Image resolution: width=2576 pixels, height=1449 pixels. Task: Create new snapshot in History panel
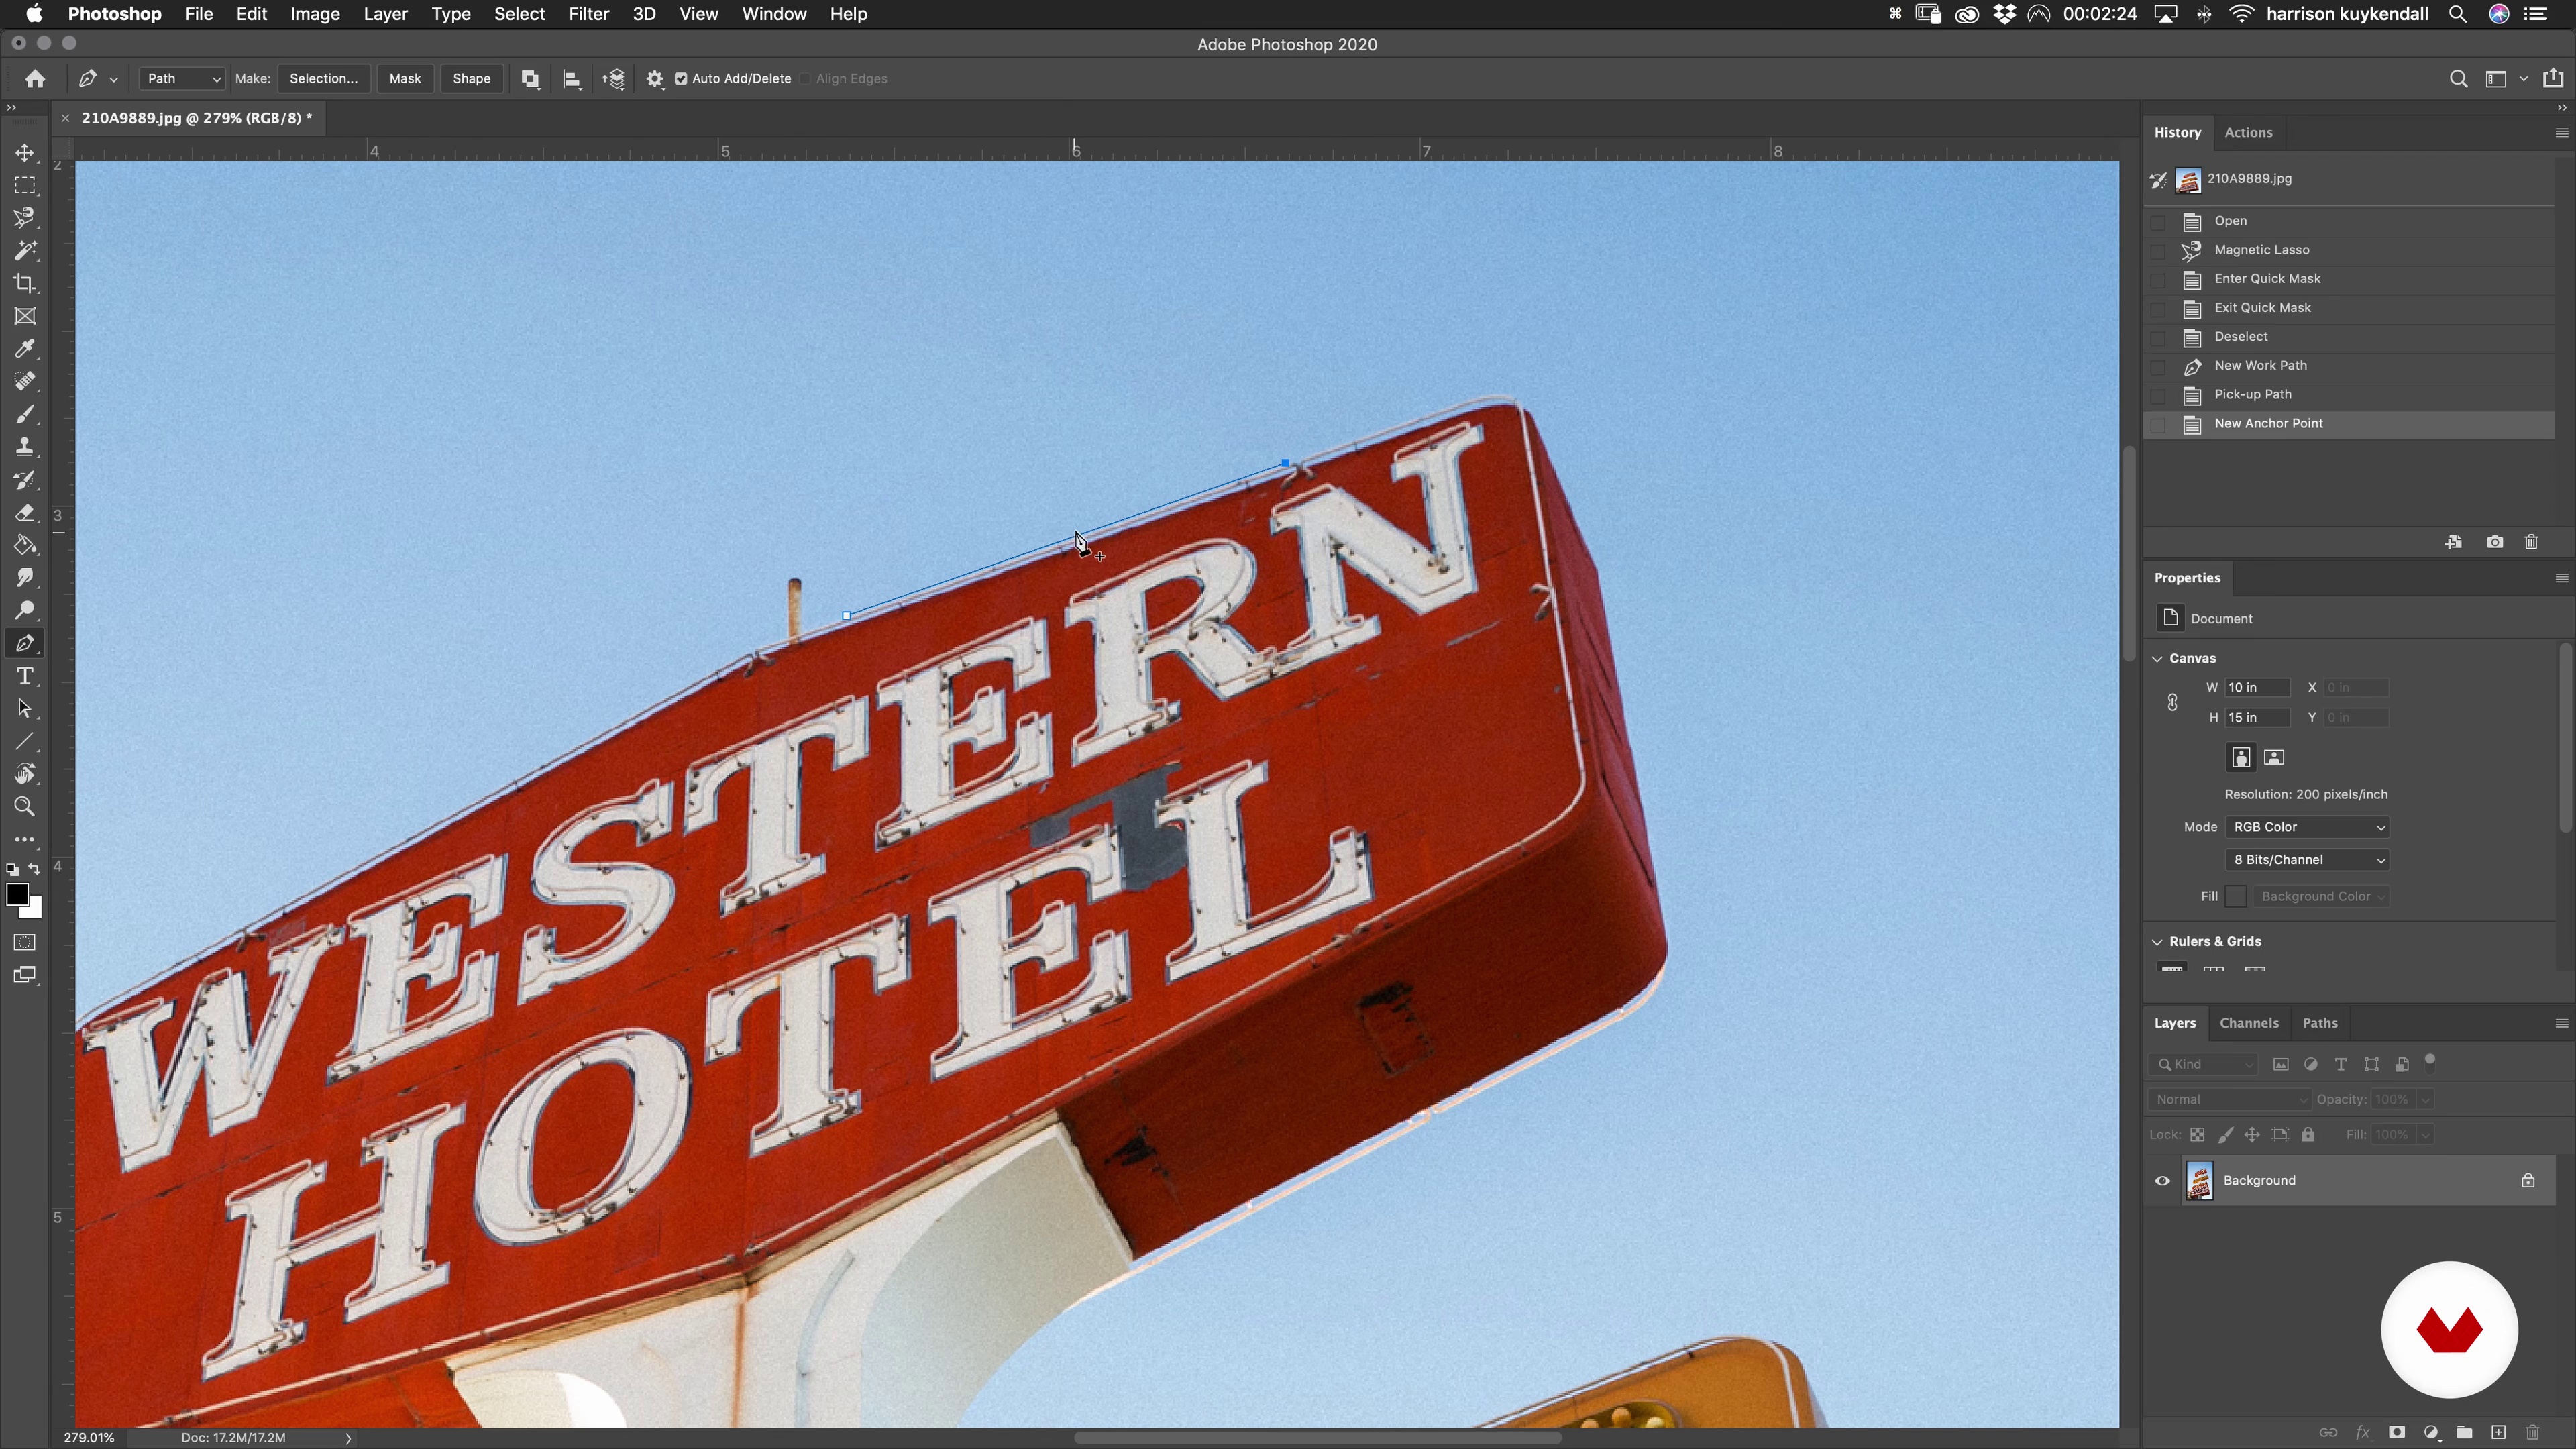tap(2495, 542)
